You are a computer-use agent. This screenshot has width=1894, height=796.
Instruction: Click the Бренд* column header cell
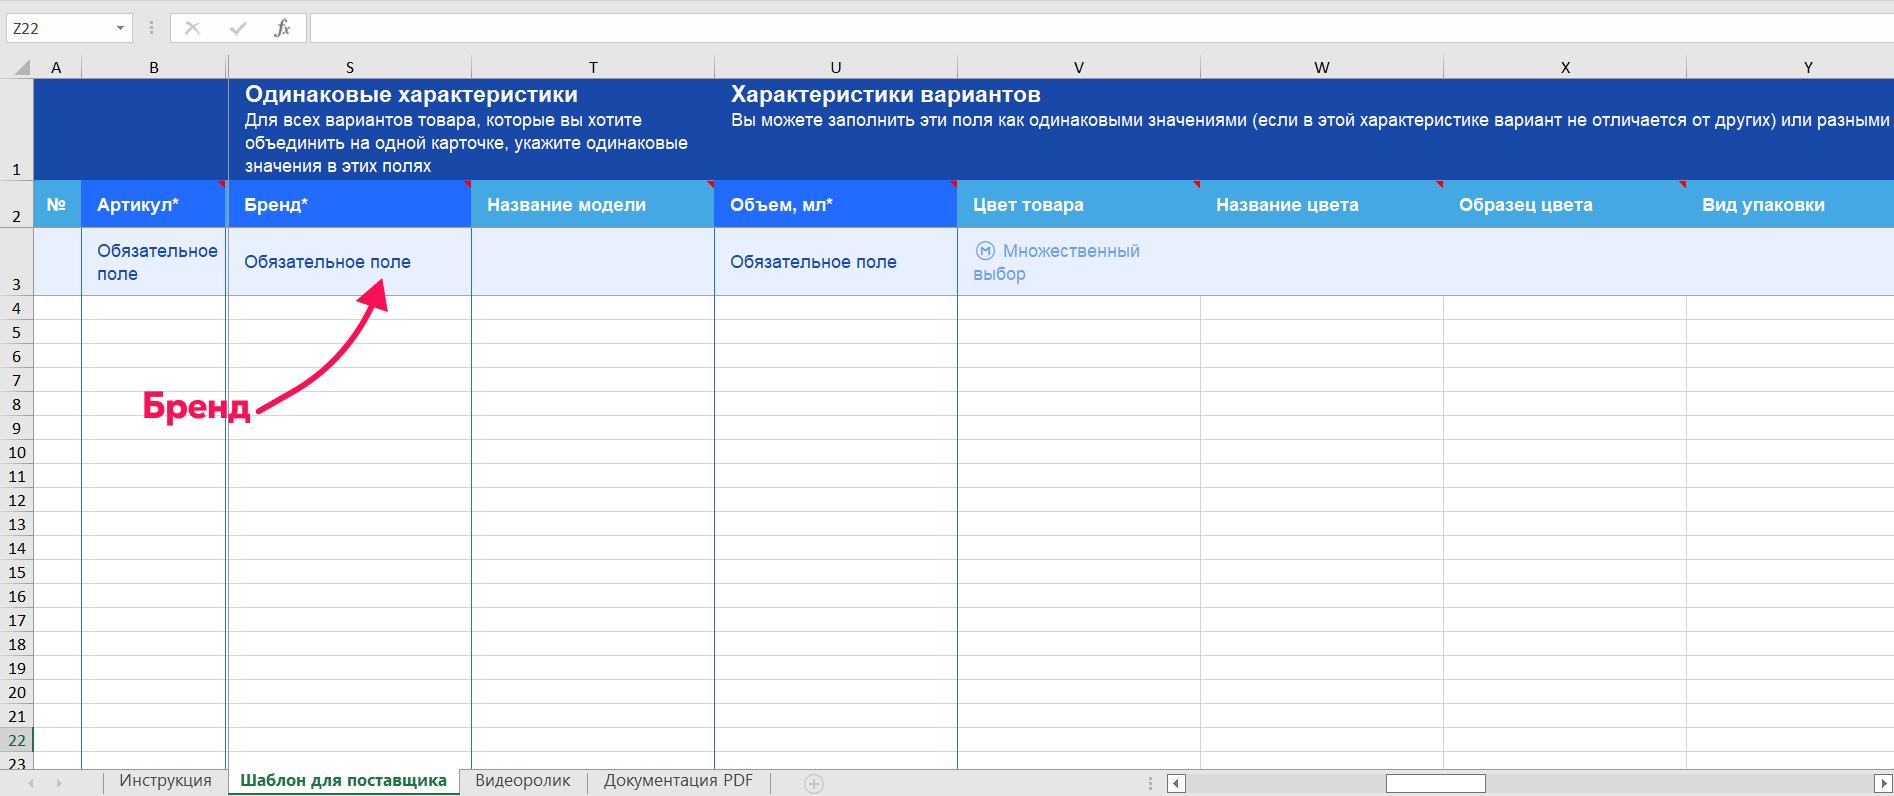(x=350, y=205)
